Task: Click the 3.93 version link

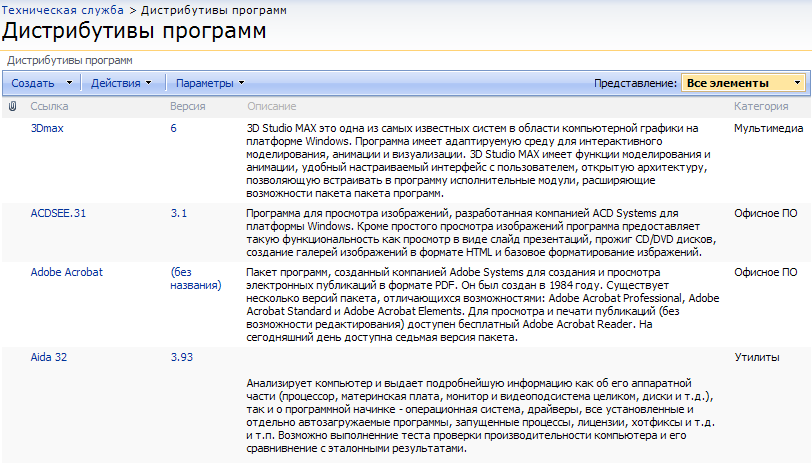Action: point(182,356)
